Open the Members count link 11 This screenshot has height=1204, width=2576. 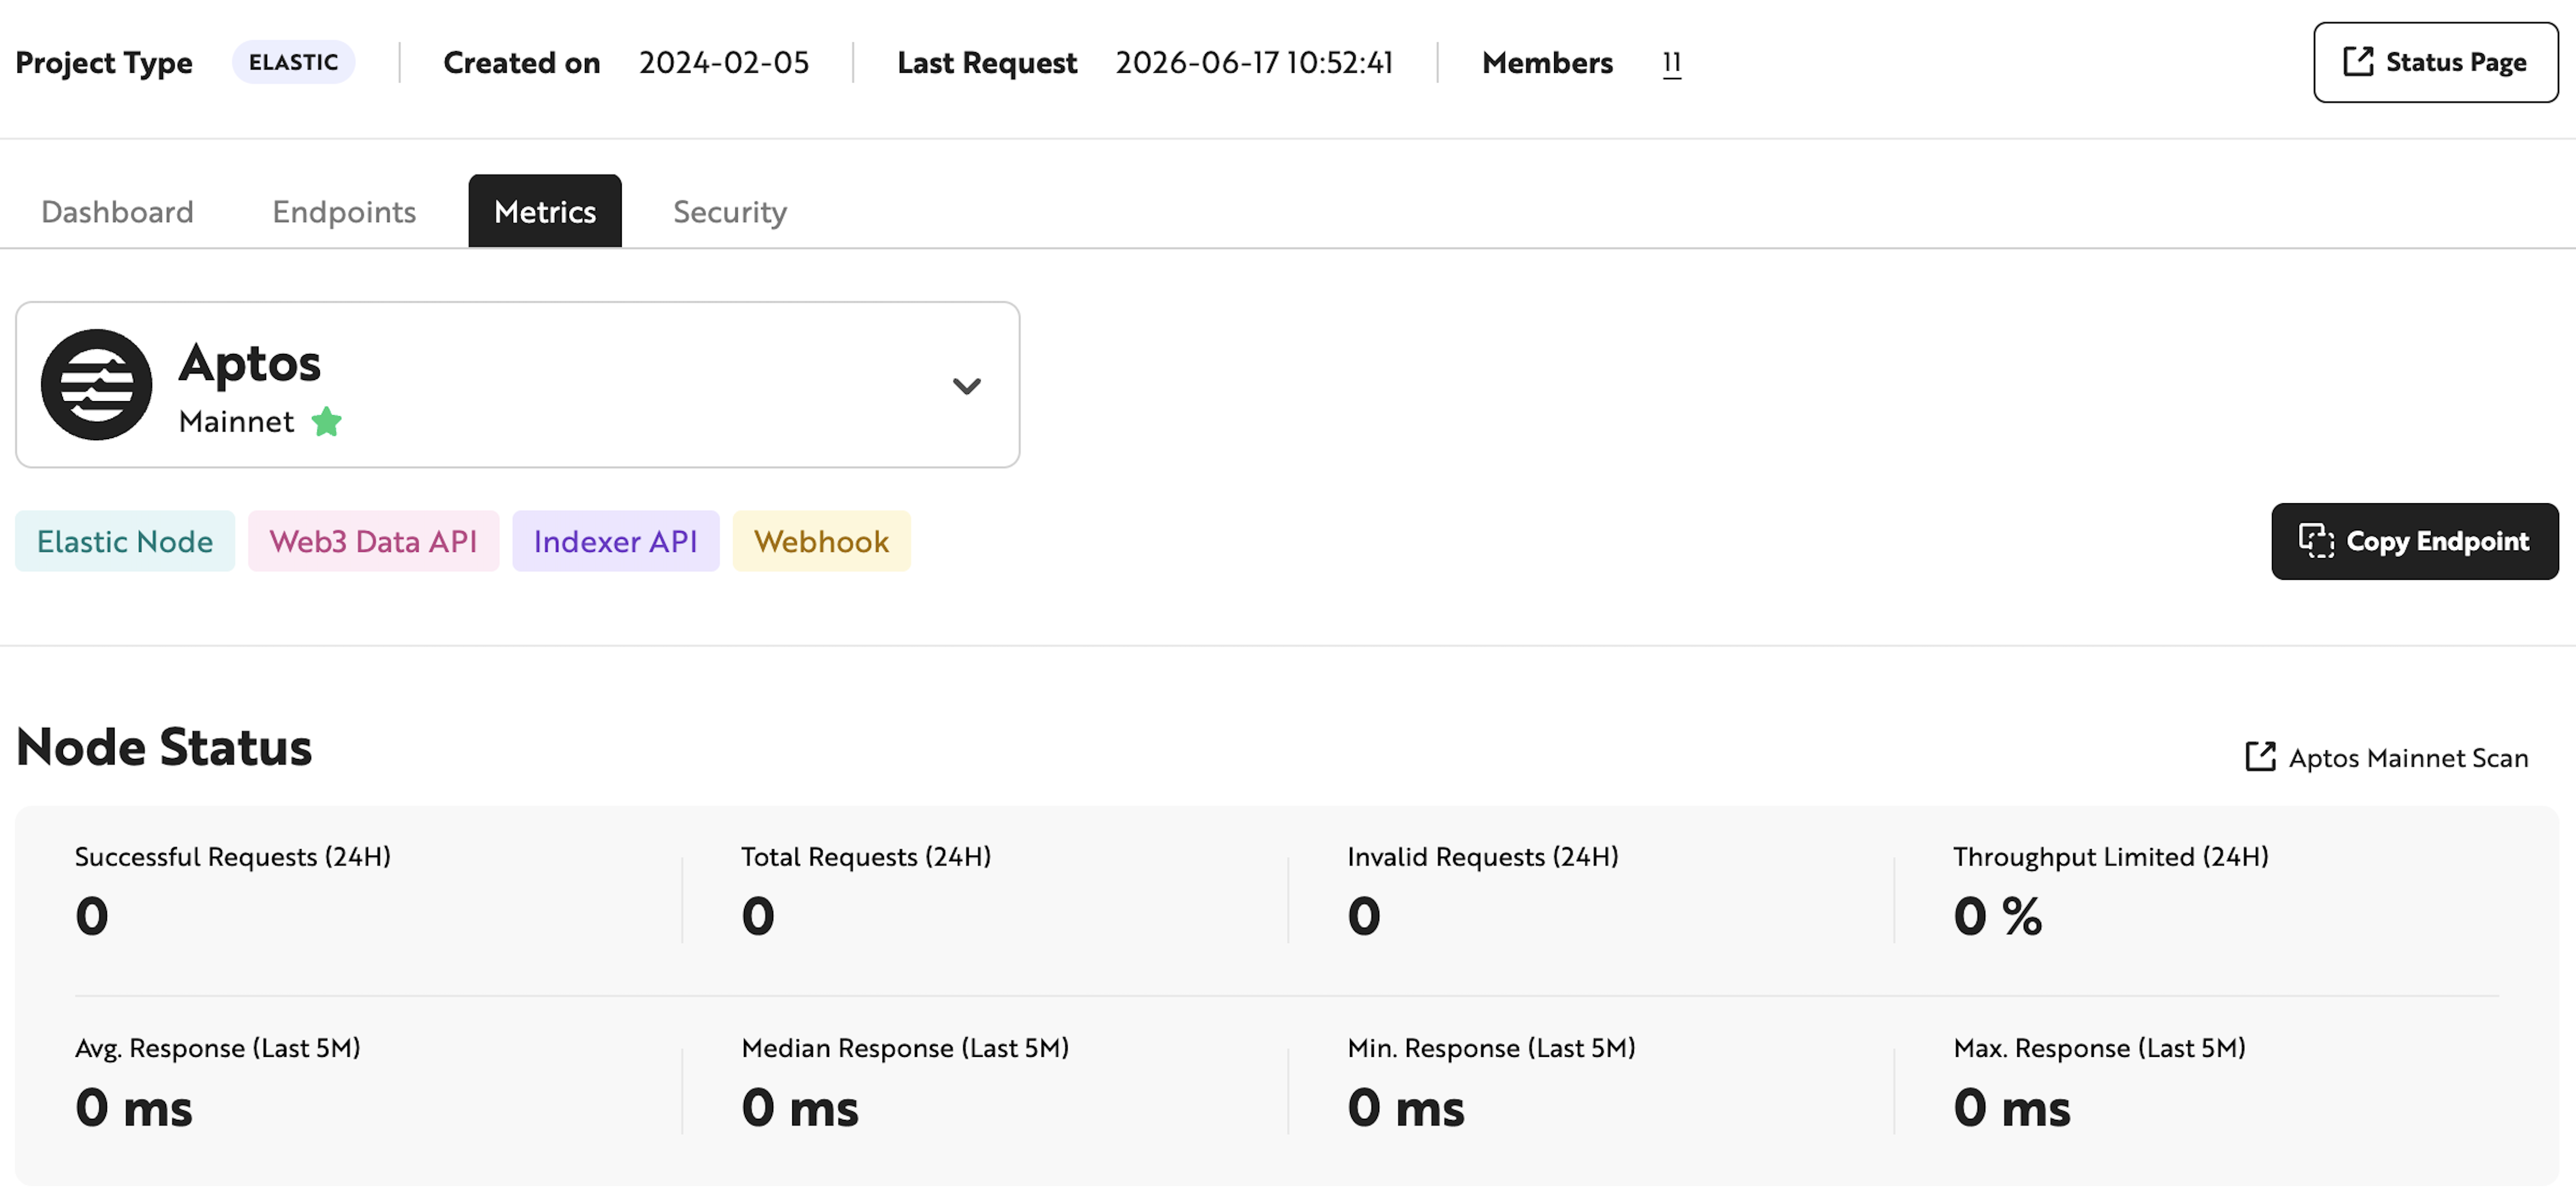[1671, 63]
